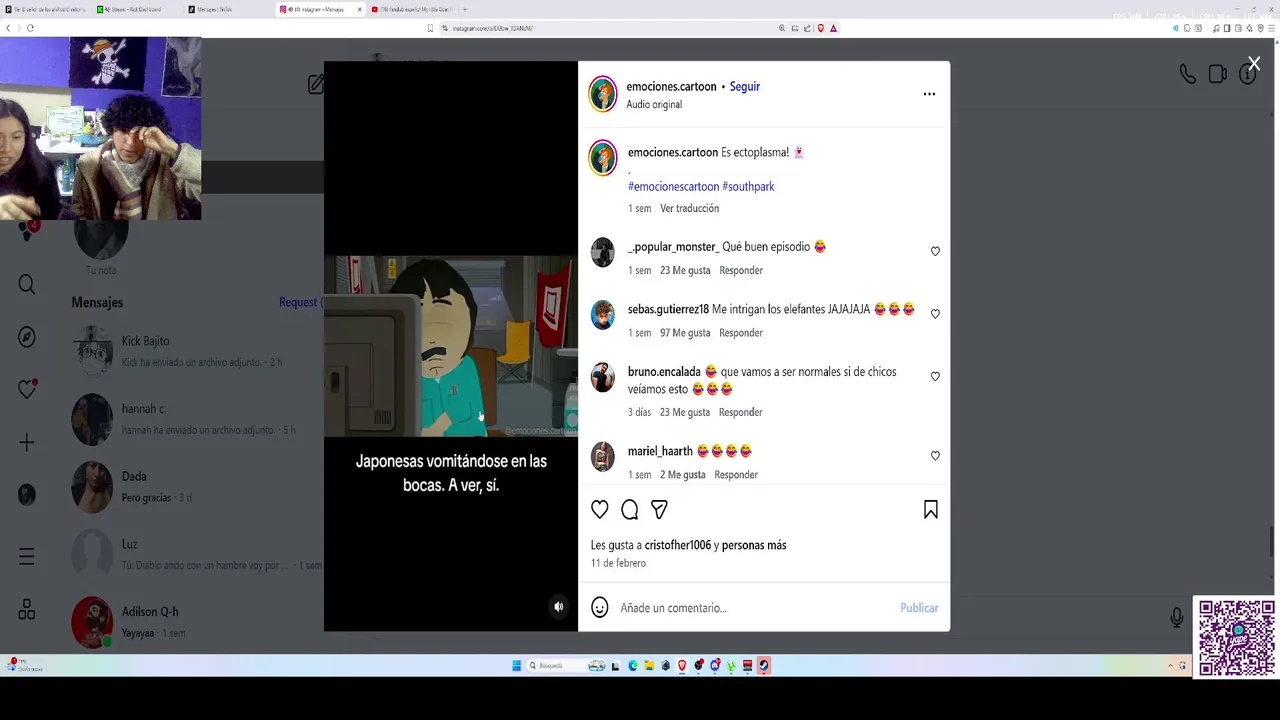1280x720 pixels.
Task: Open Brave Shields lion icon in address bar
Action: point(821,28)
